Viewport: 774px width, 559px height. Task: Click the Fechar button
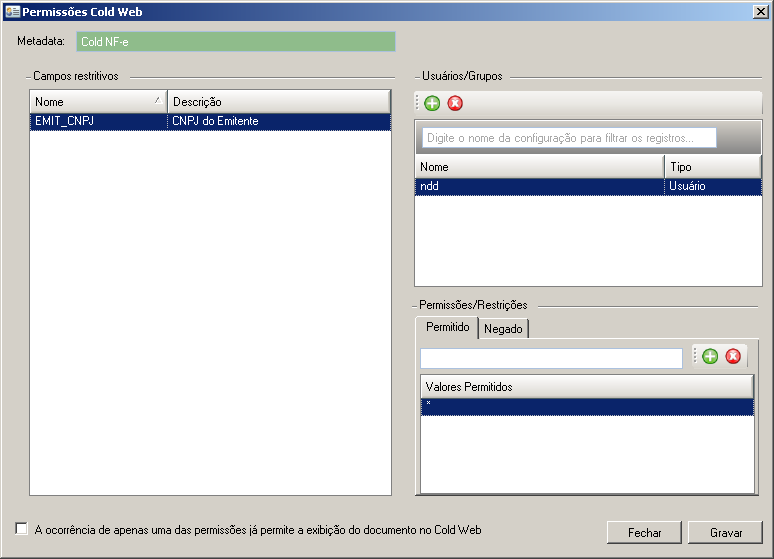pos(644,533)
